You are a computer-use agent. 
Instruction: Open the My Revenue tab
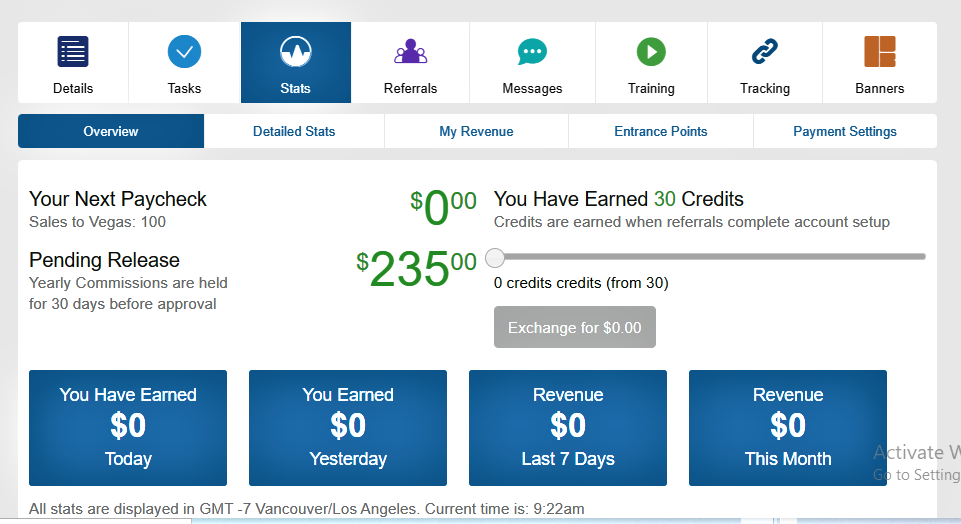point(476,131)
